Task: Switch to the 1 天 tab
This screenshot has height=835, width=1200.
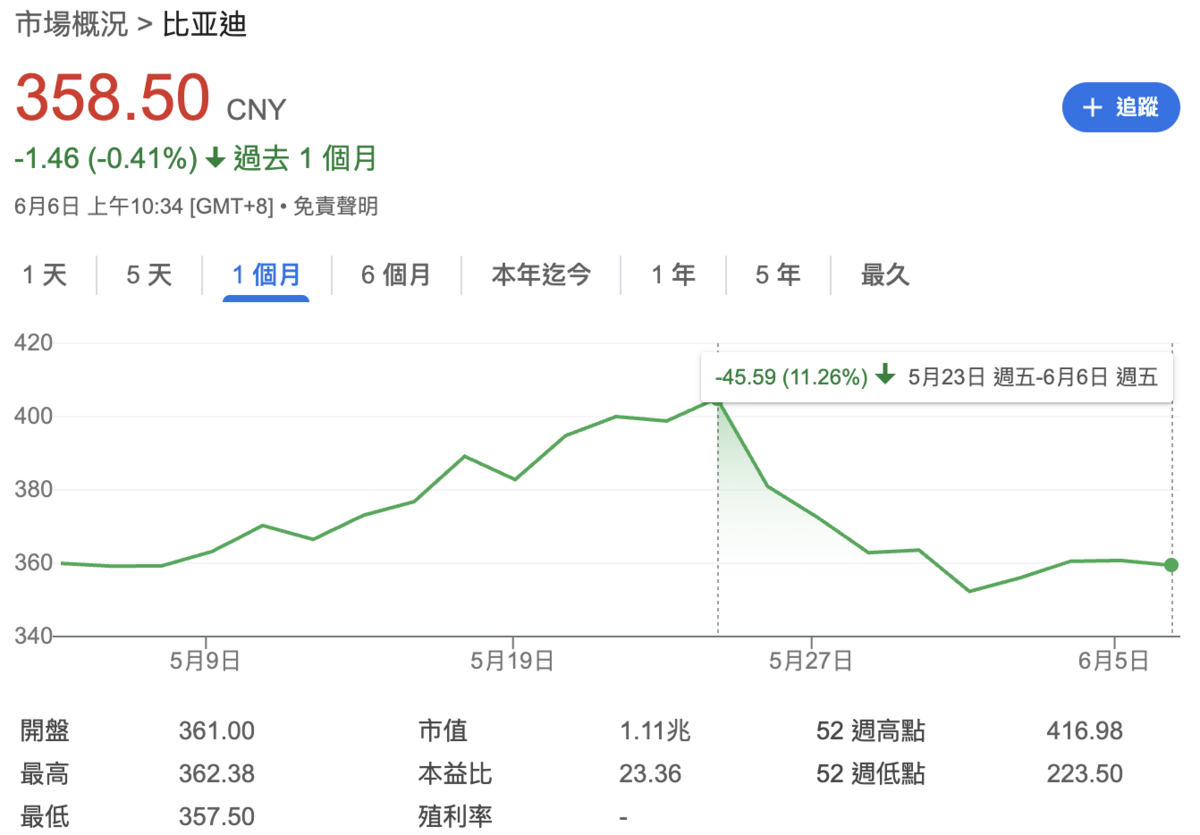Action: click(45, 275)
